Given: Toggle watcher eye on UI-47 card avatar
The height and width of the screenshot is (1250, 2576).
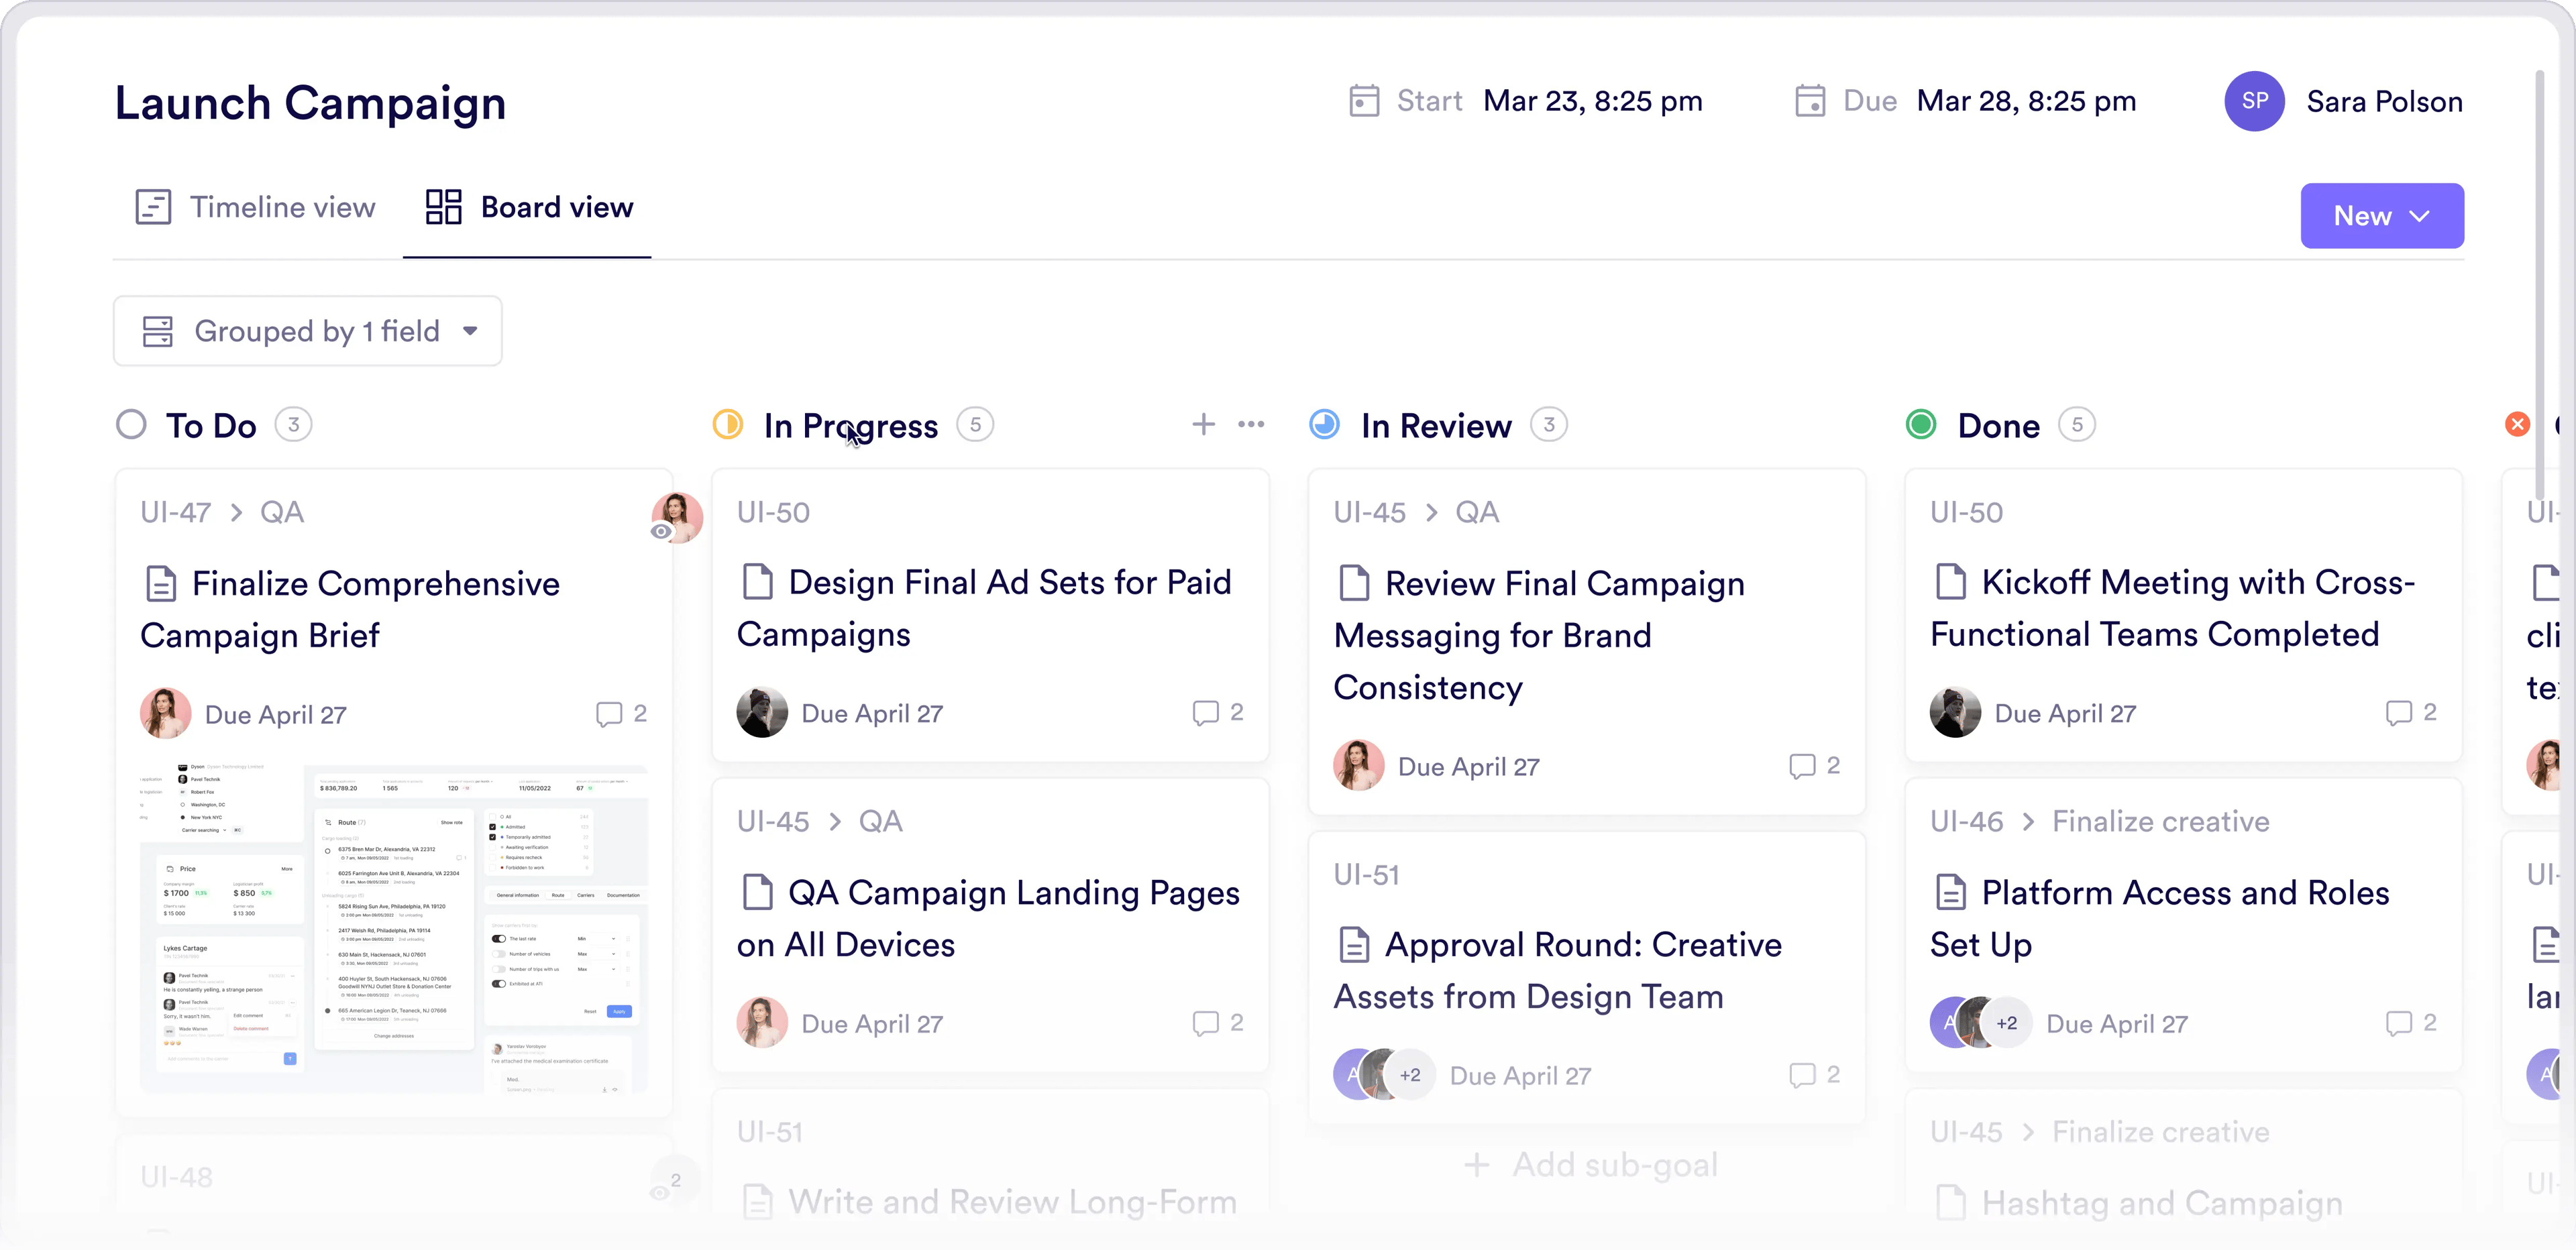Looking at the screenshot, I should [661, 532].
